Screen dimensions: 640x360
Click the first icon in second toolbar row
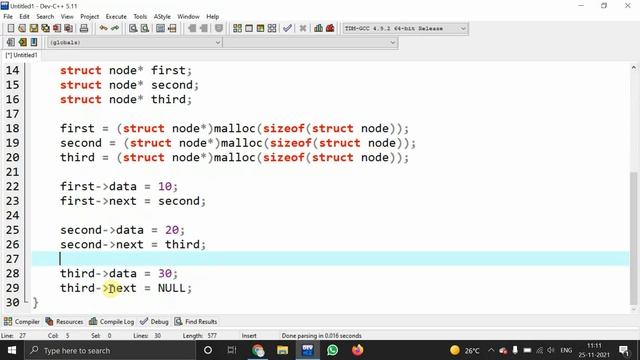click(x=11, y=42)
